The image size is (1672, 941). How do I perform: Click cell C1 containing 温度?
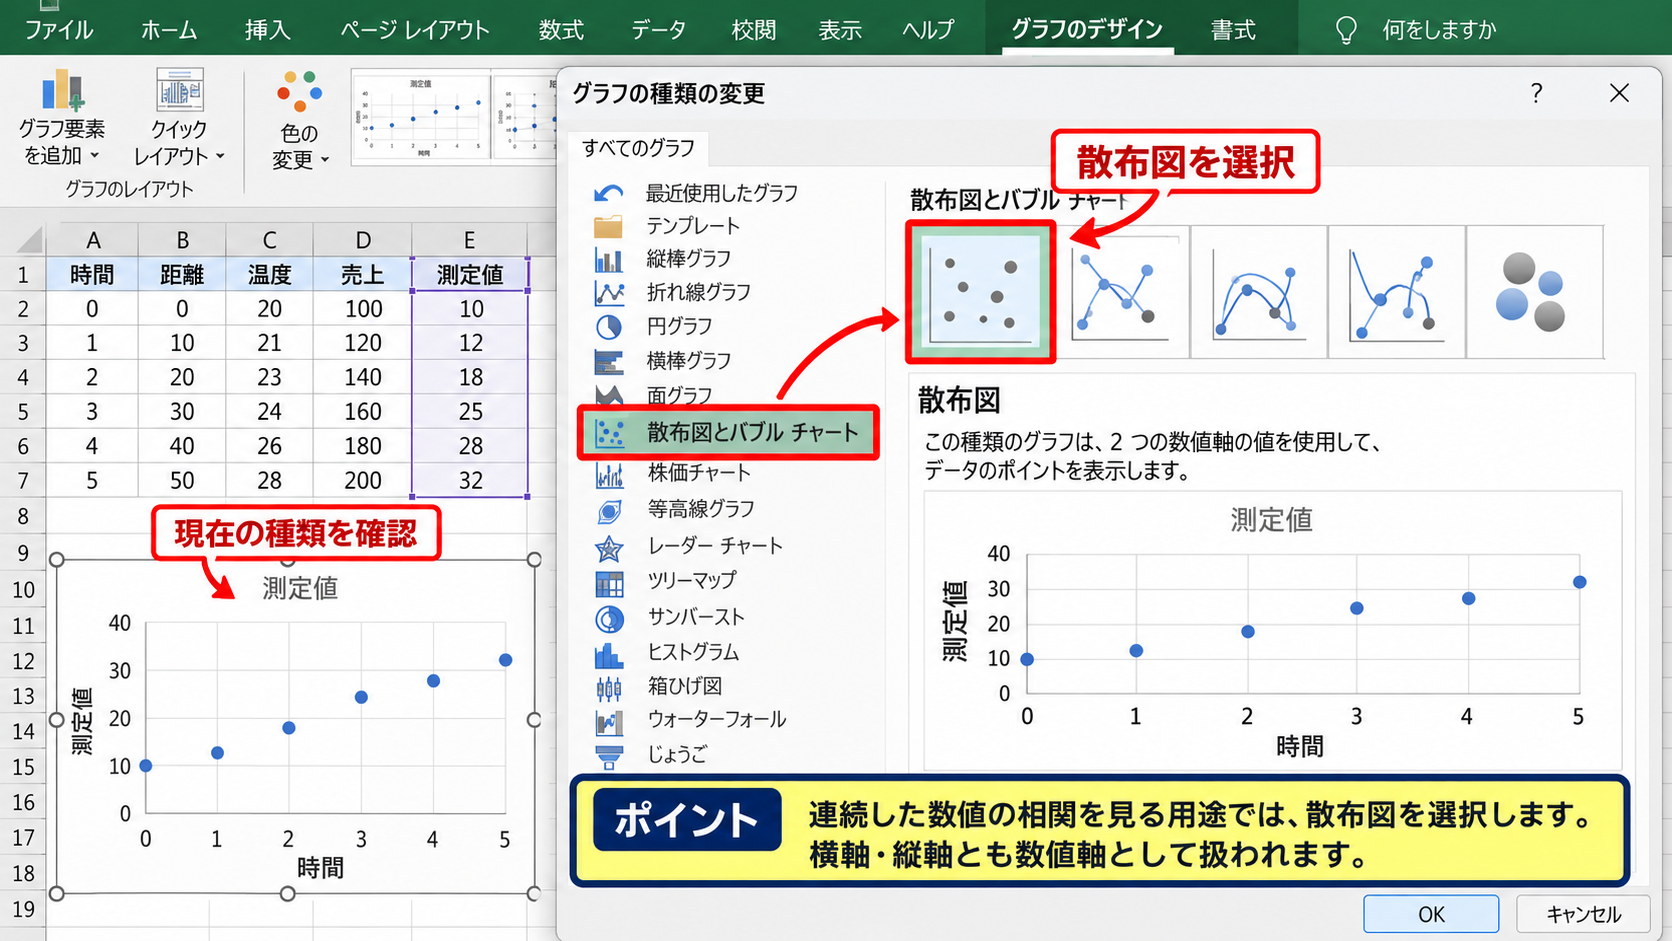[269, 274]
